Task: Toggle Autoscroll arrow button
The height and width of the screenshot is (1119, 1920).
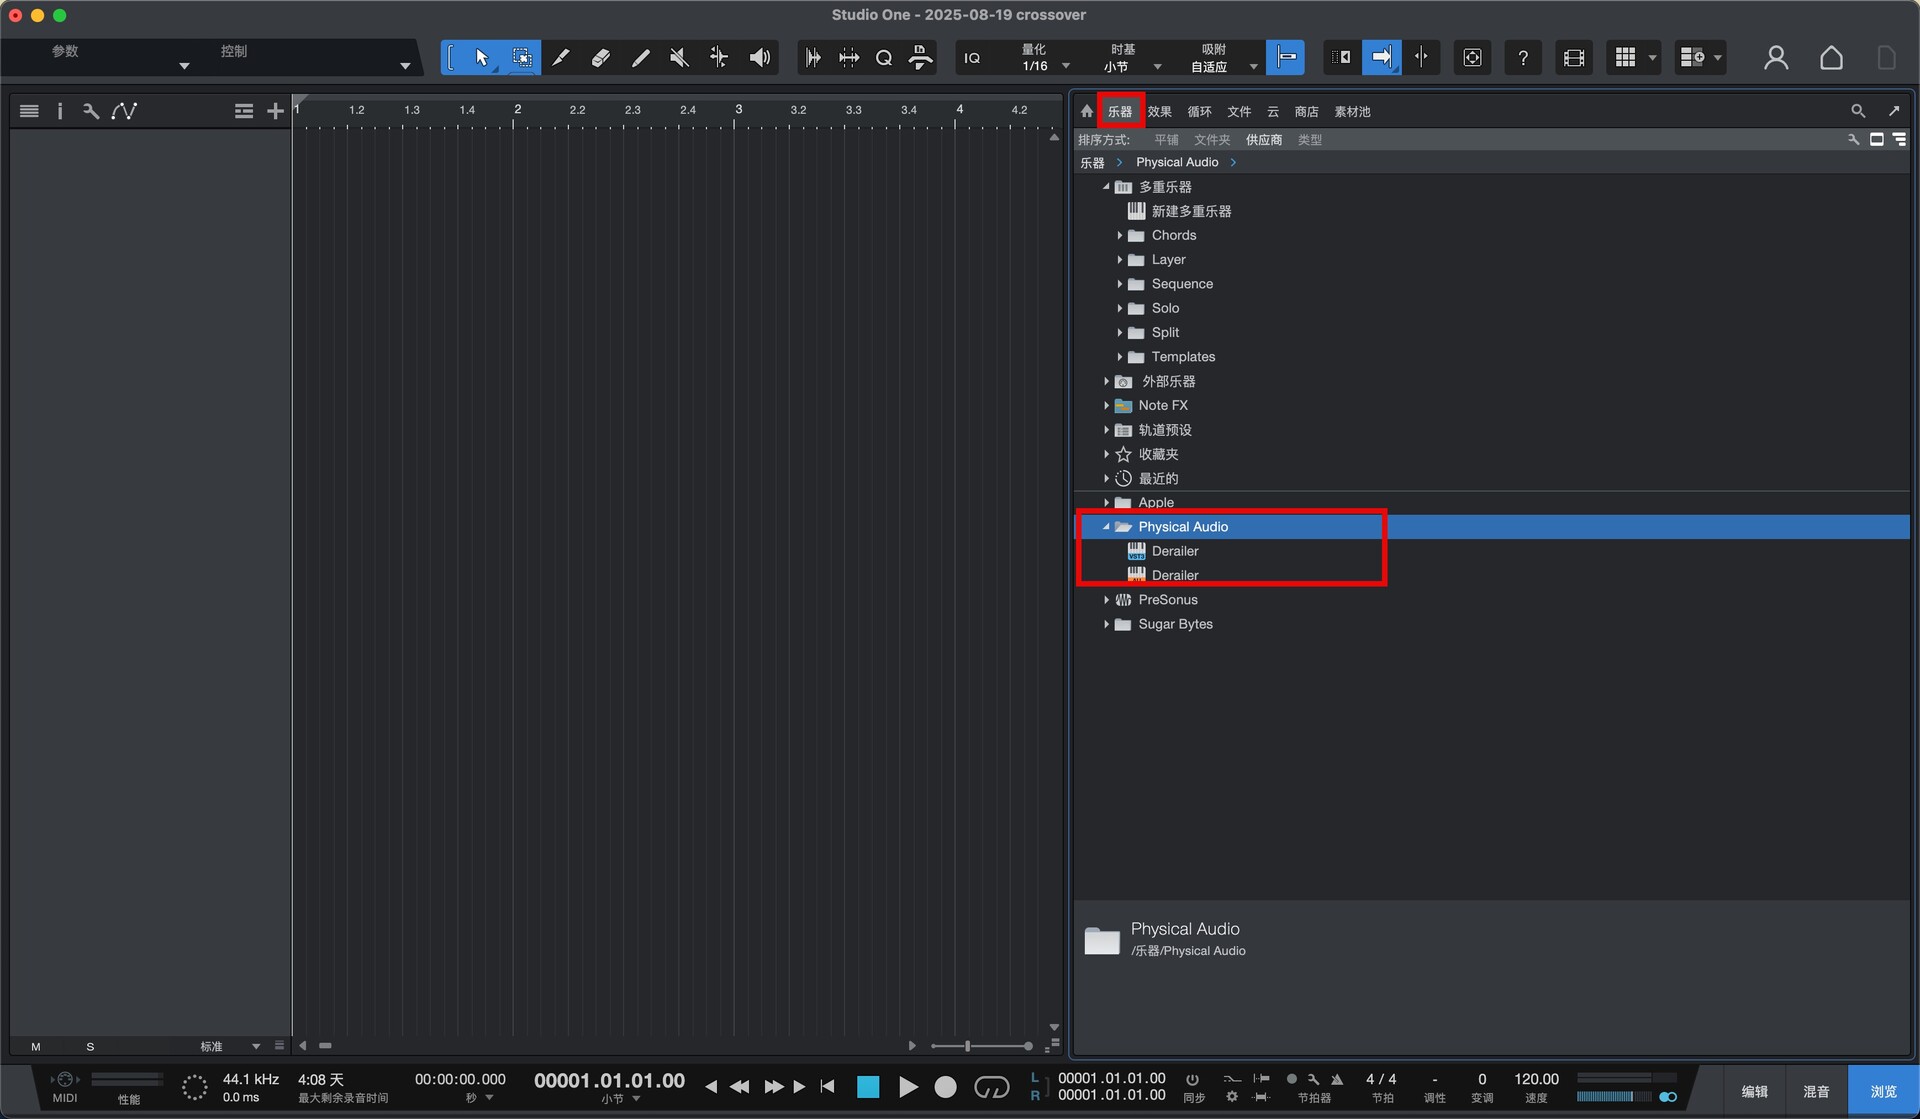Action: [x=1381, y=57]
